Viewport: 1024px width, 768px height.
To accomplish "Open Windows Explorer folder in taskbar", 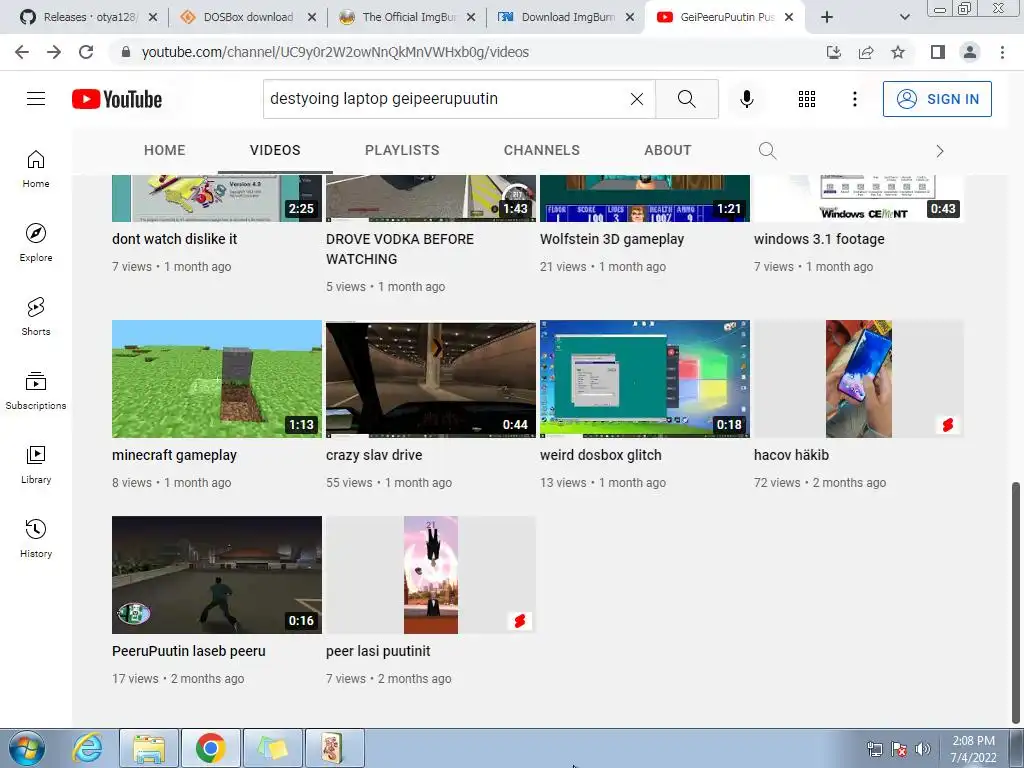I will tap(149, 748).
